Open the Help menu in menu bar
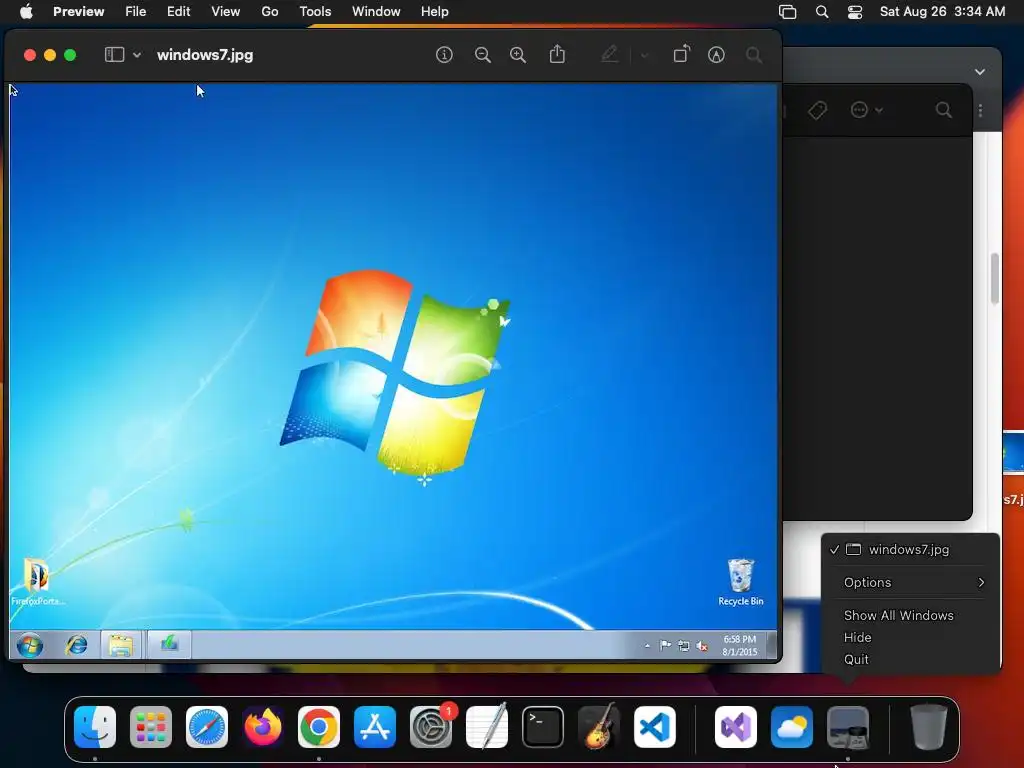Image resolution: width=1024 pixels, height=768 pixels. coord(434,12)
